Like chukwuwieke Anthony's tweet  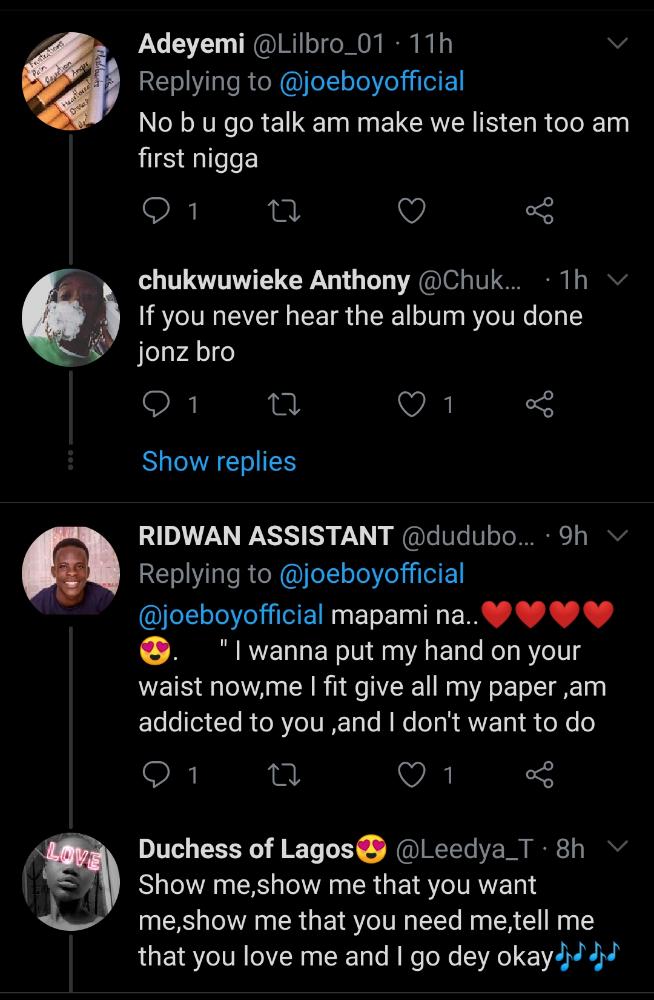[x=412, y=404]
